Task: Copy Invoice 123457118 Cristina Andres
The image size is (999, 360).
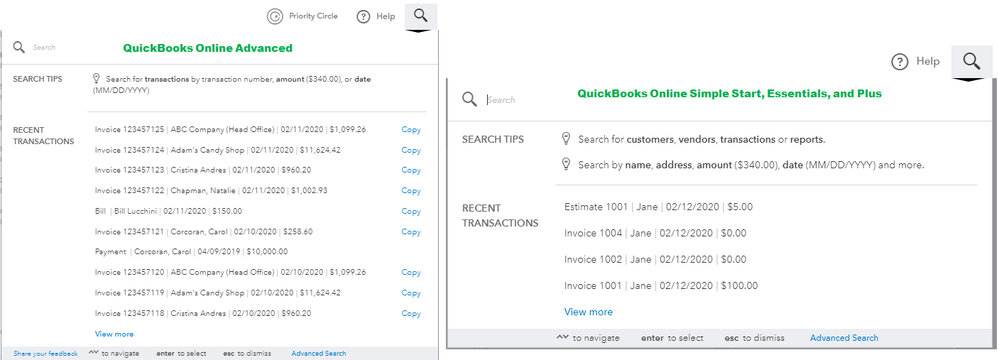Action: [411, 313]
